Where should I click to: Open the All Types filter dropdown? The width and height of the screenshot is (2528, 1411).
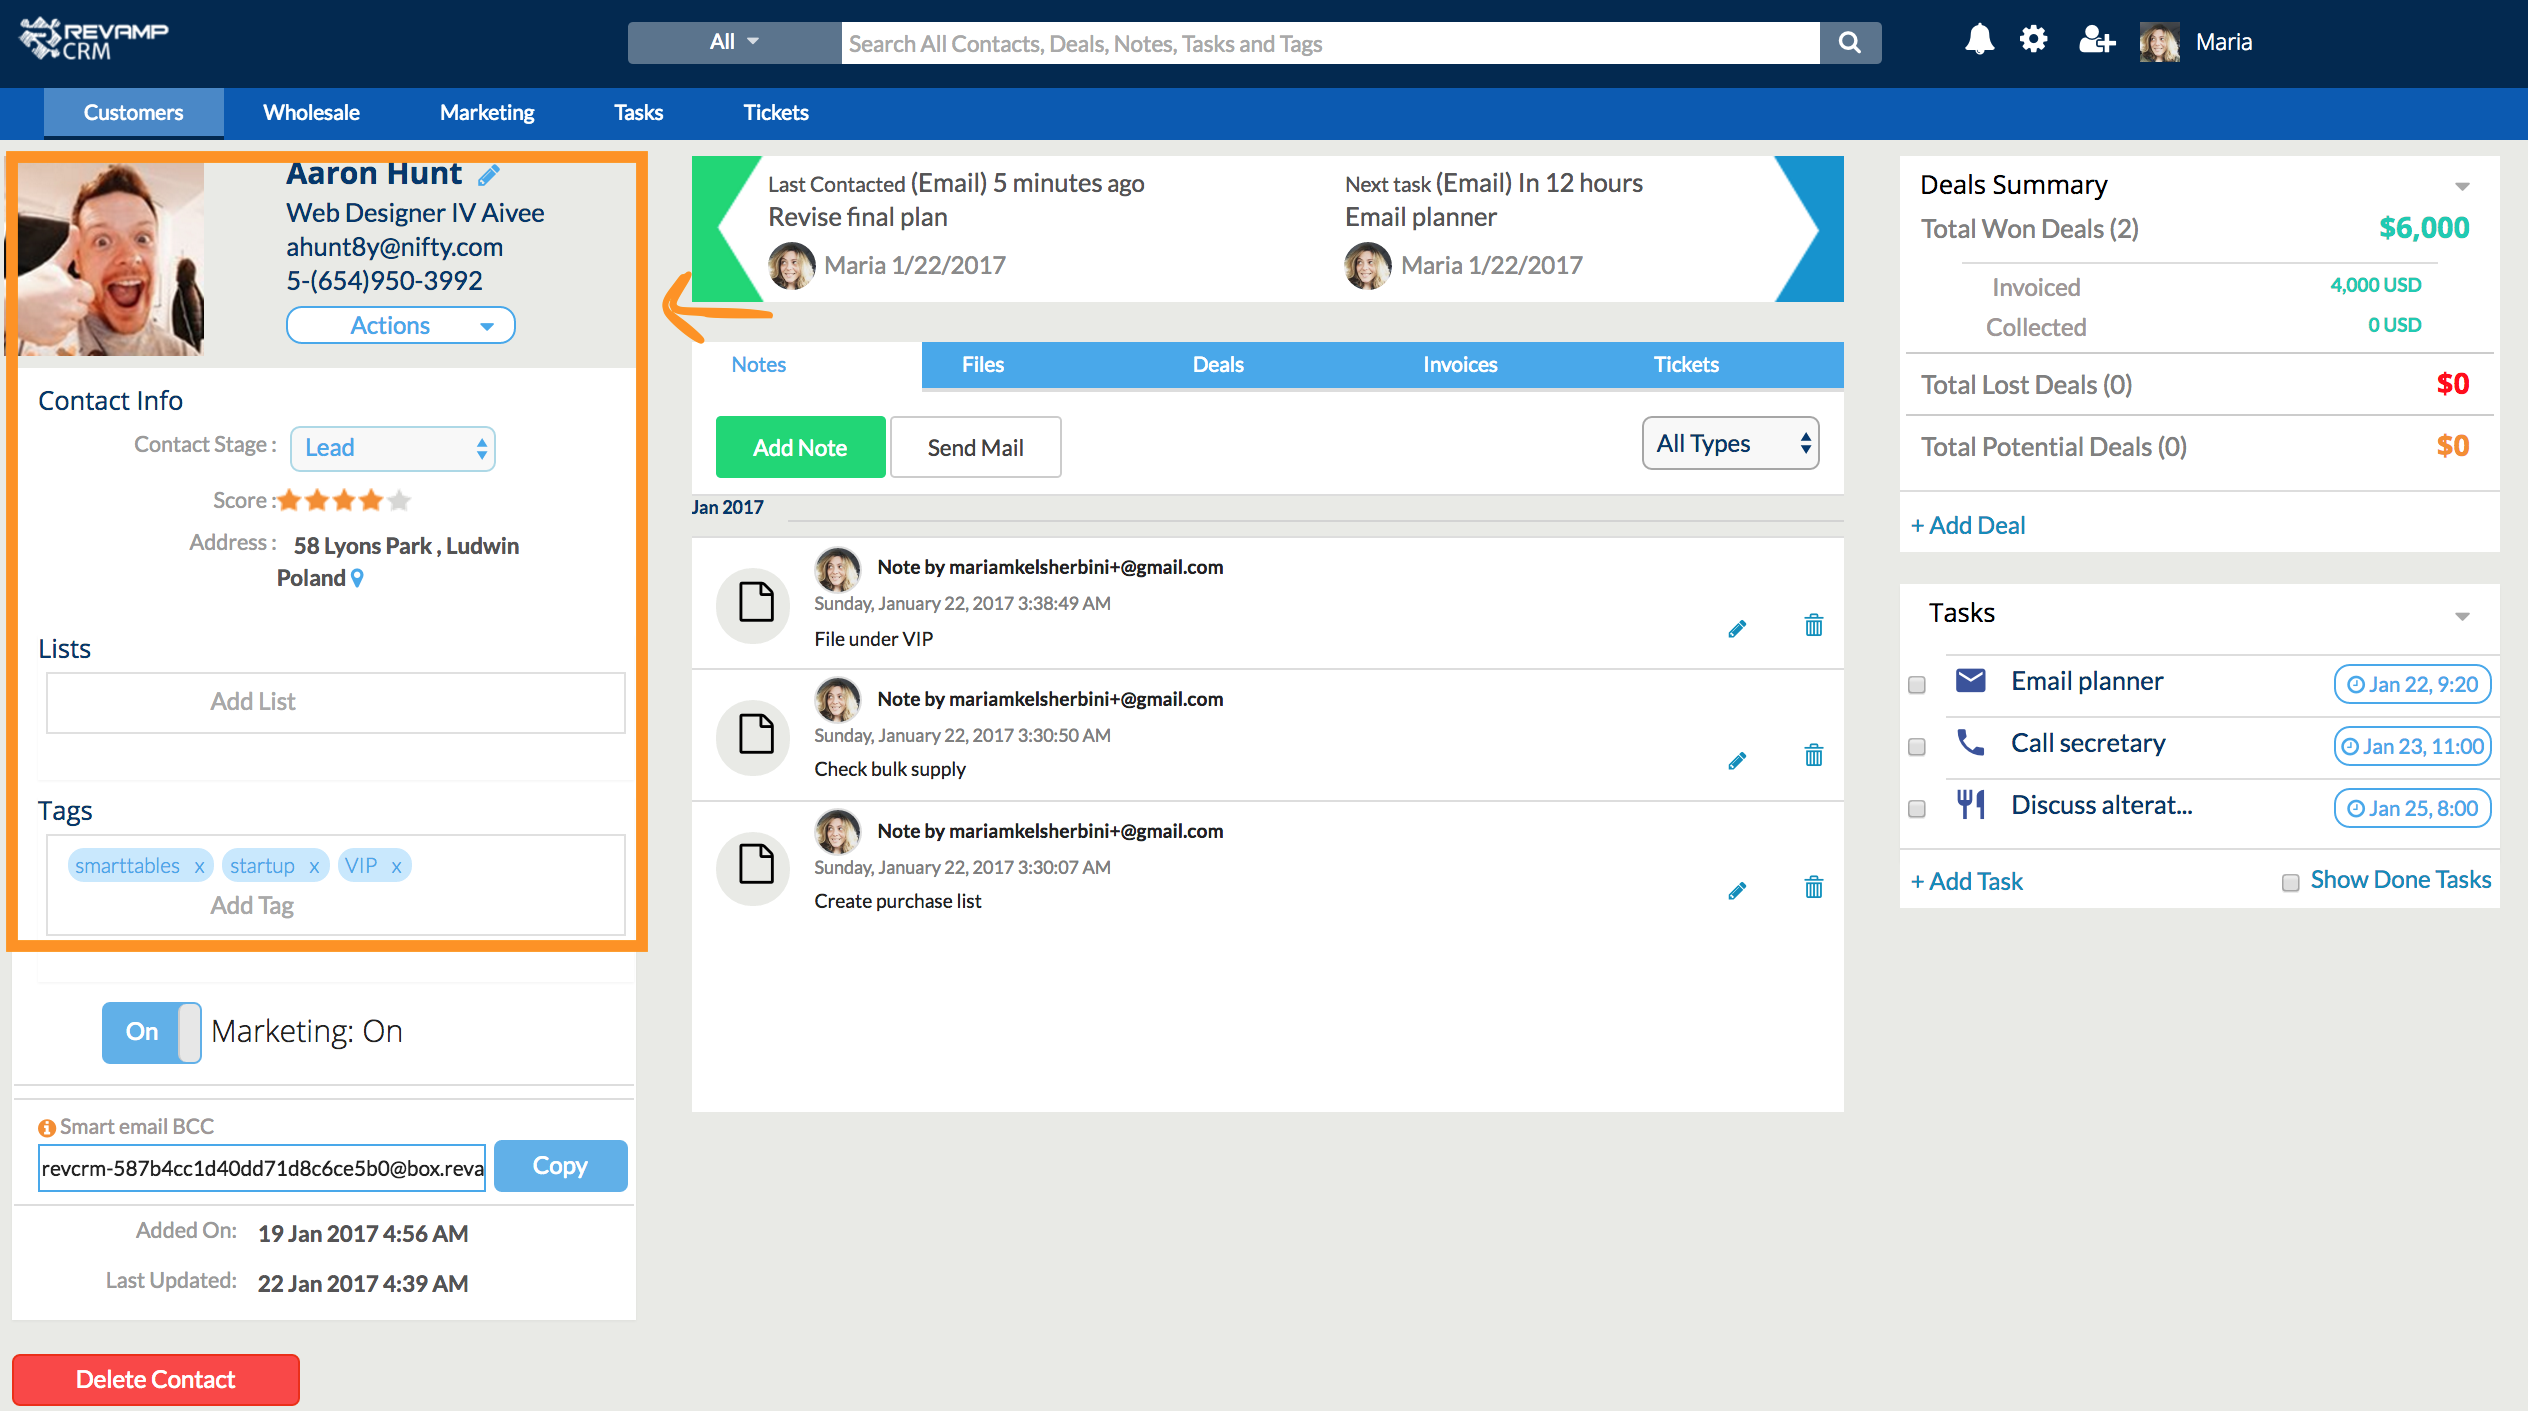(1730, 444)
